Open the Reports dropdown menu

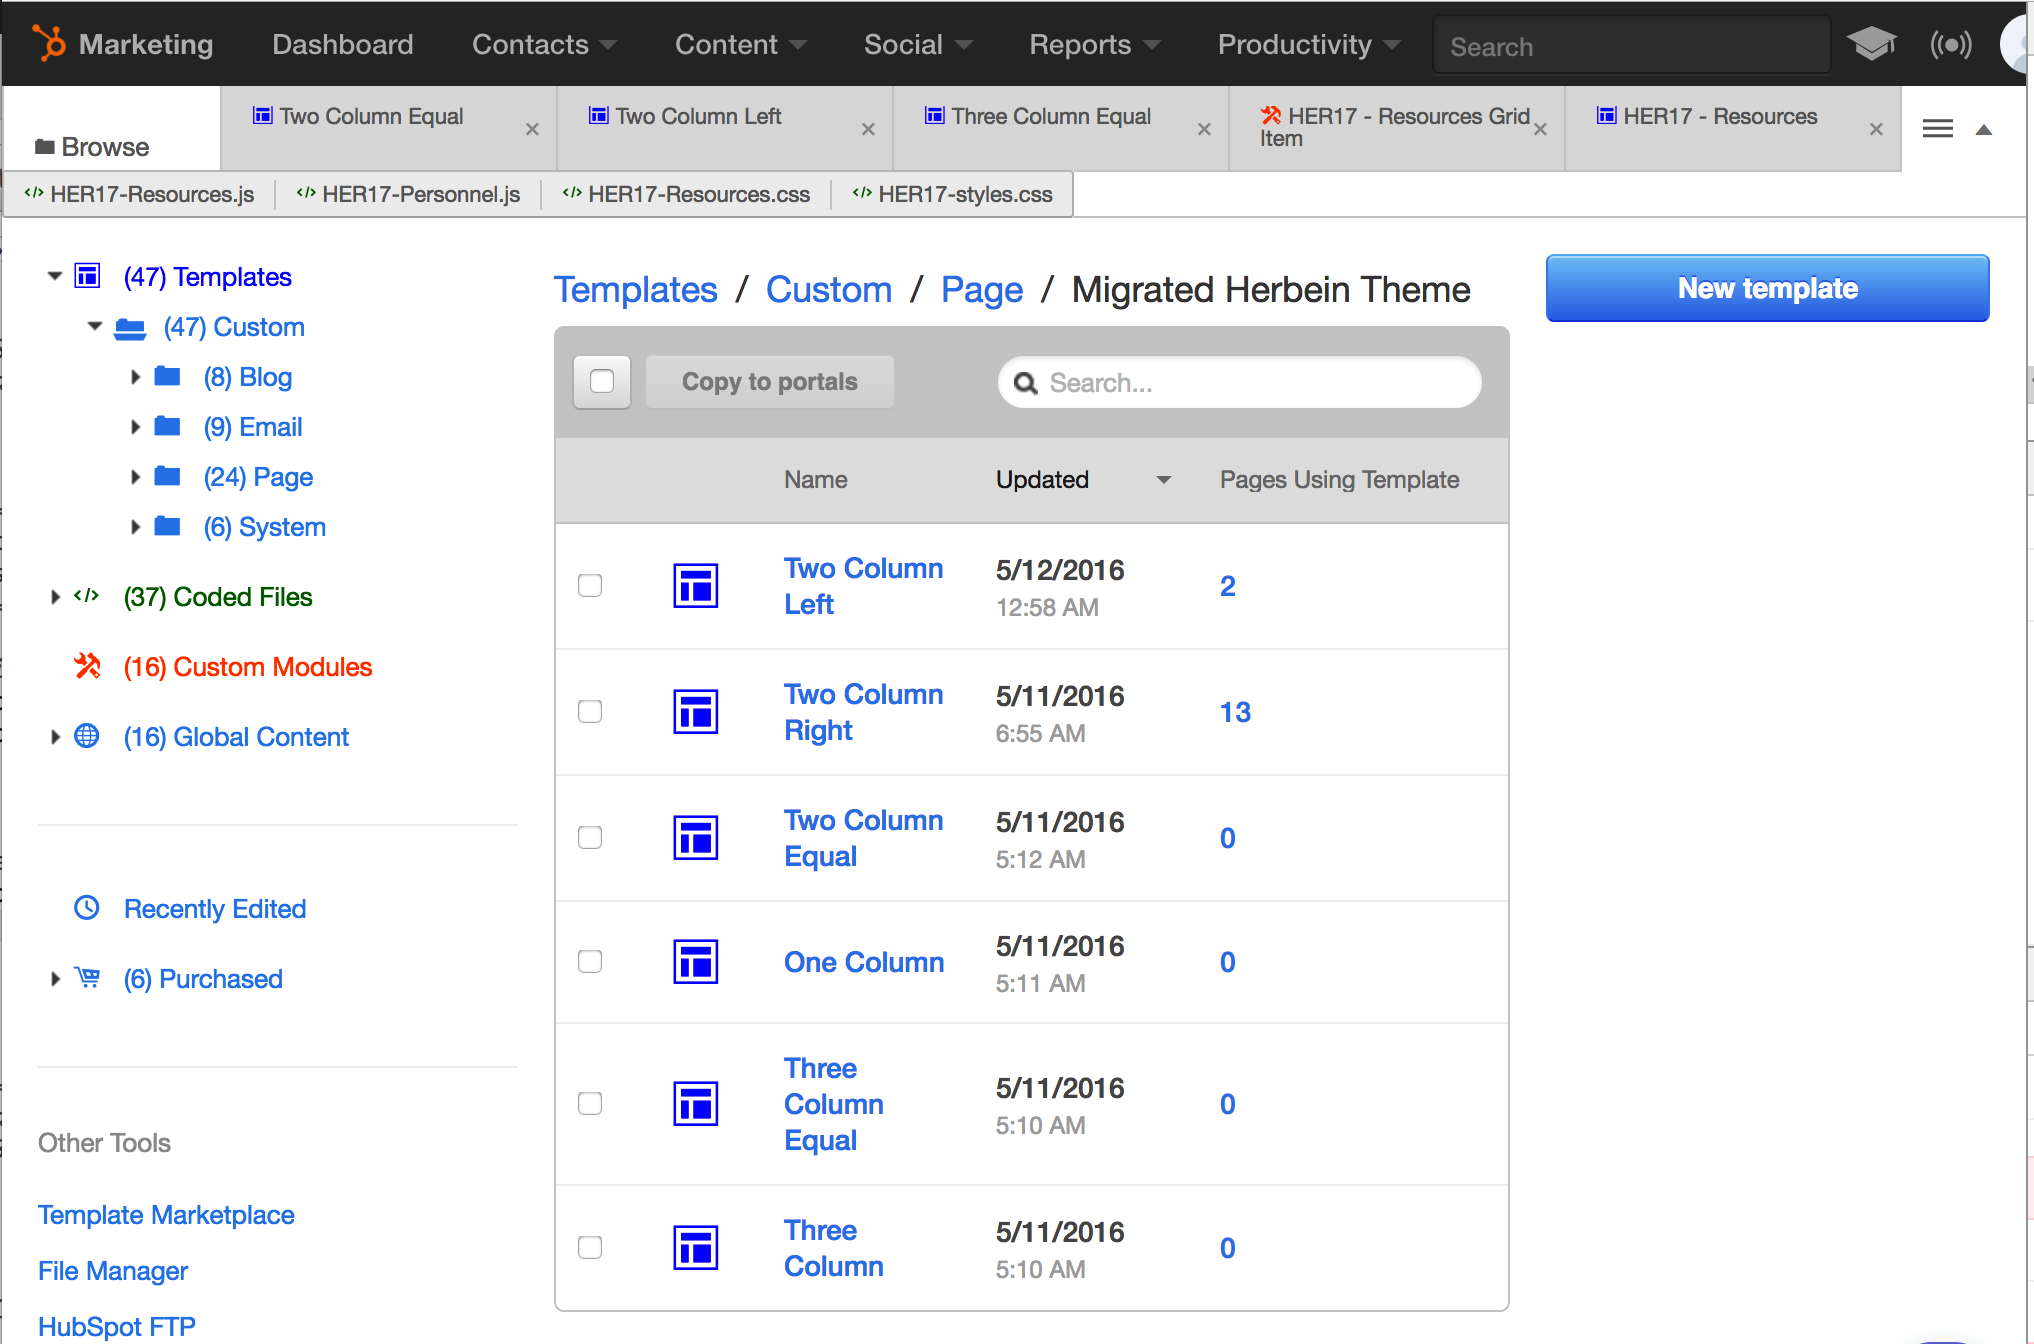coord(1095,45)
